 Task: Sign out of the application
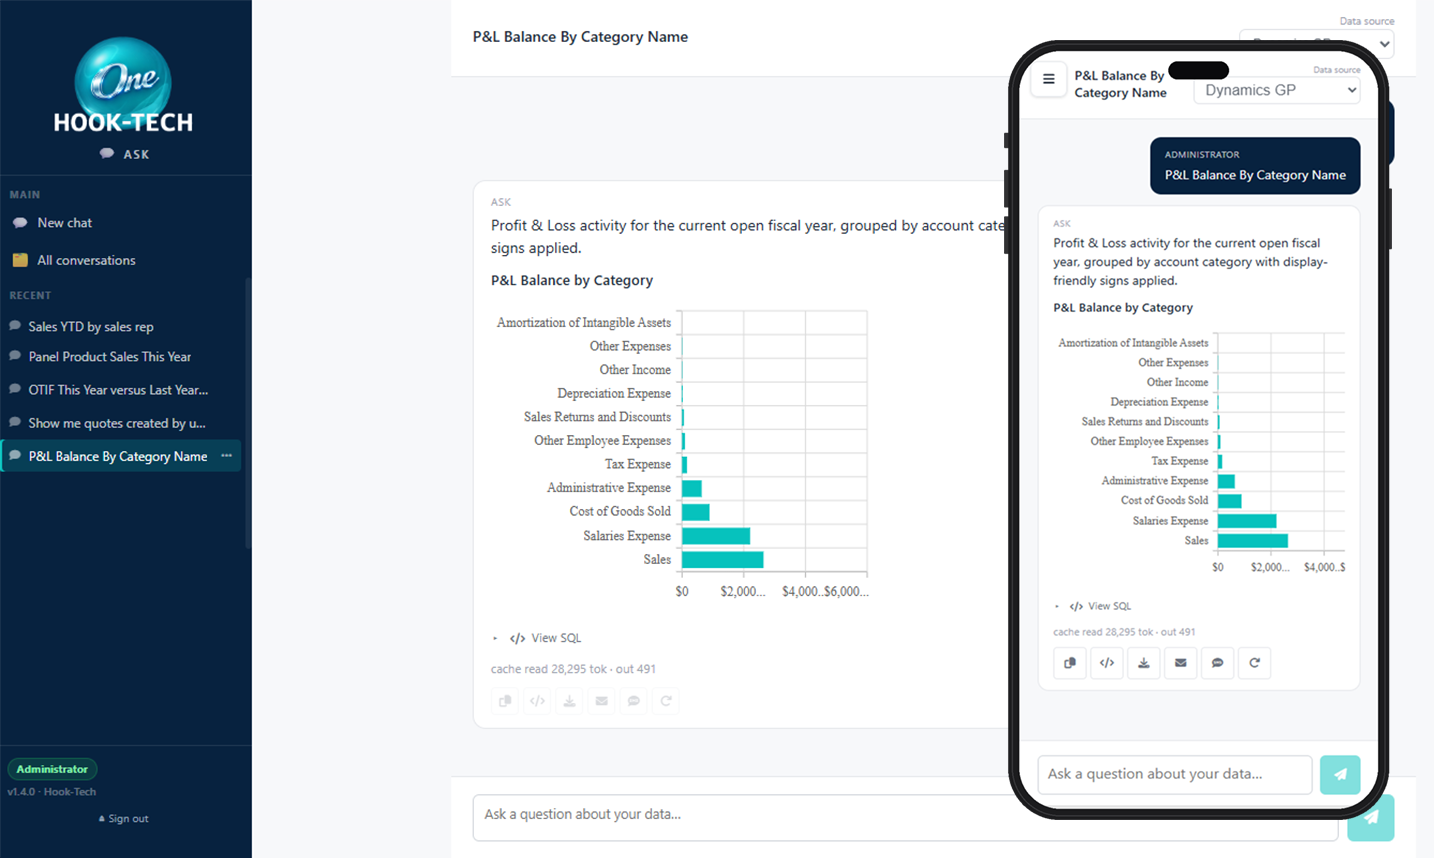(124, 819)
